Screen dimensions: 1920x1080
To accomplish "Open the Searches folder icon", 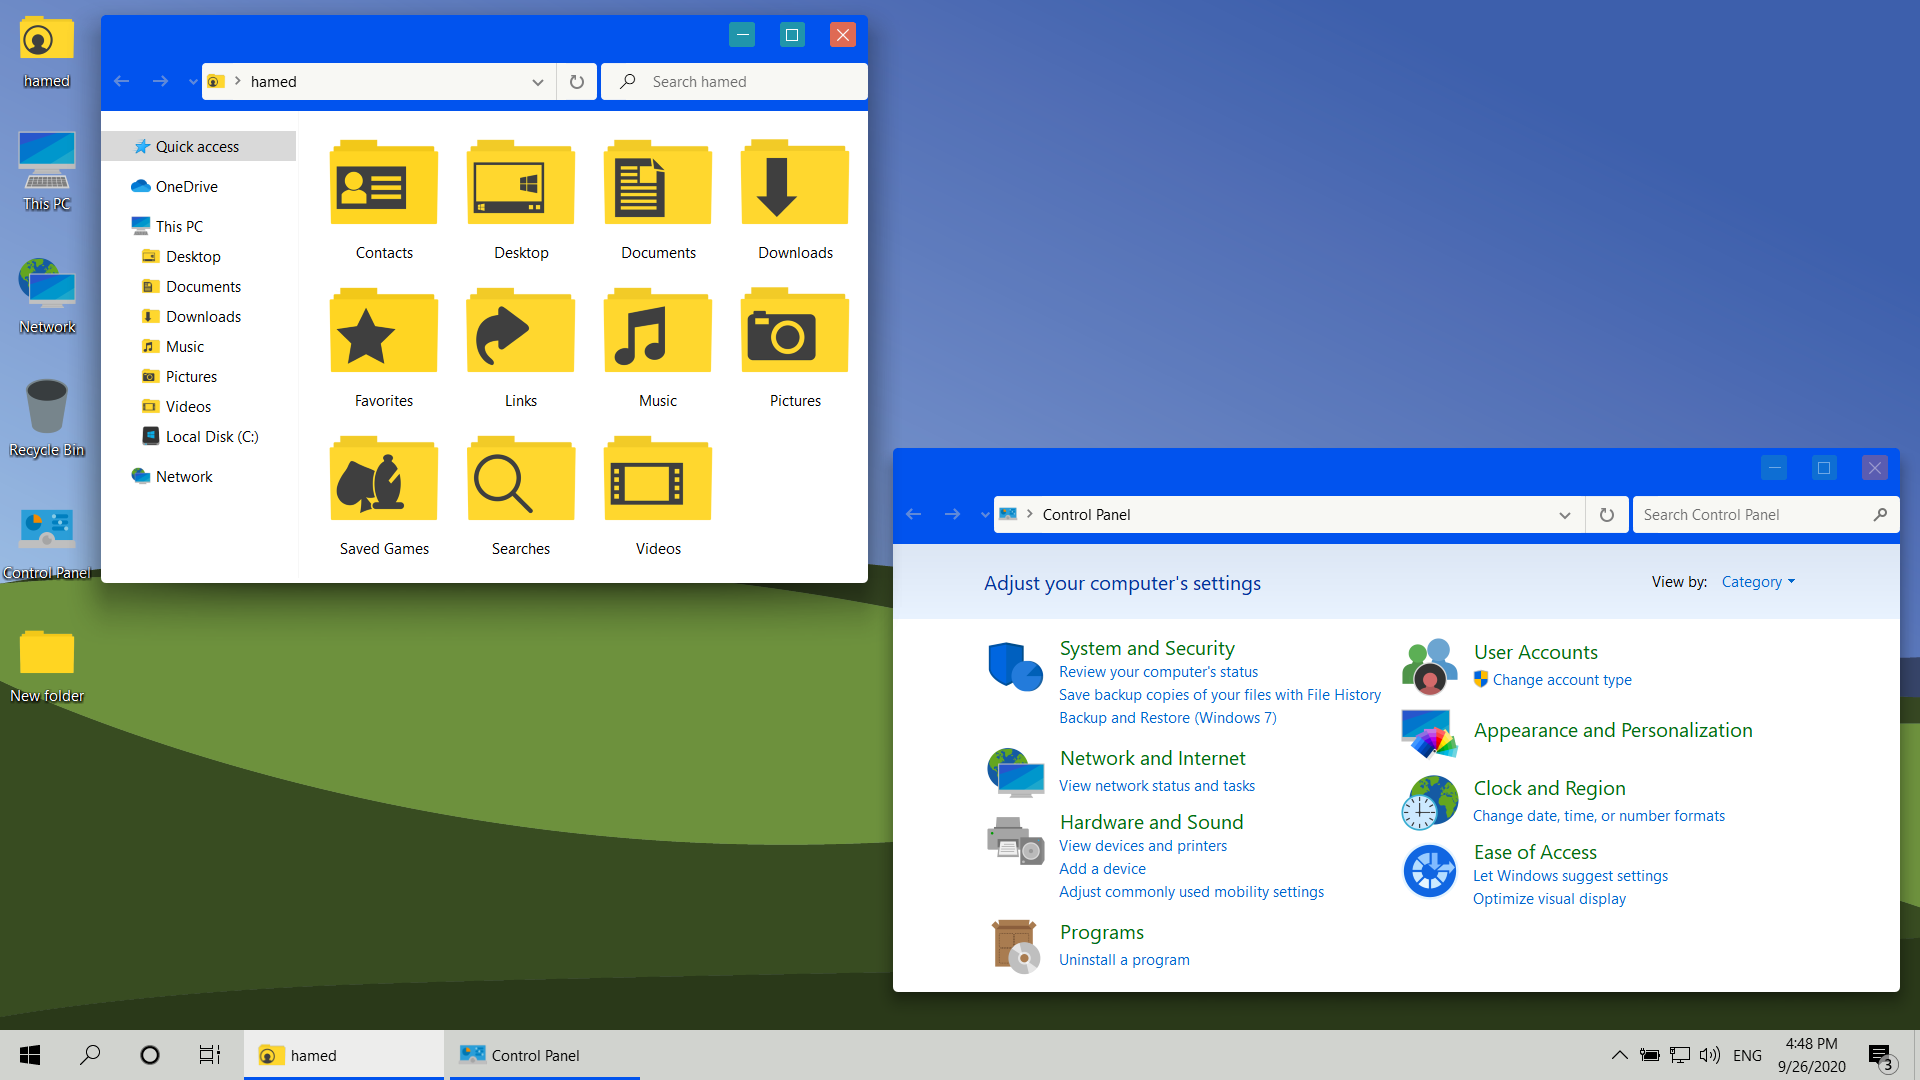I will (x=520, y=479).
